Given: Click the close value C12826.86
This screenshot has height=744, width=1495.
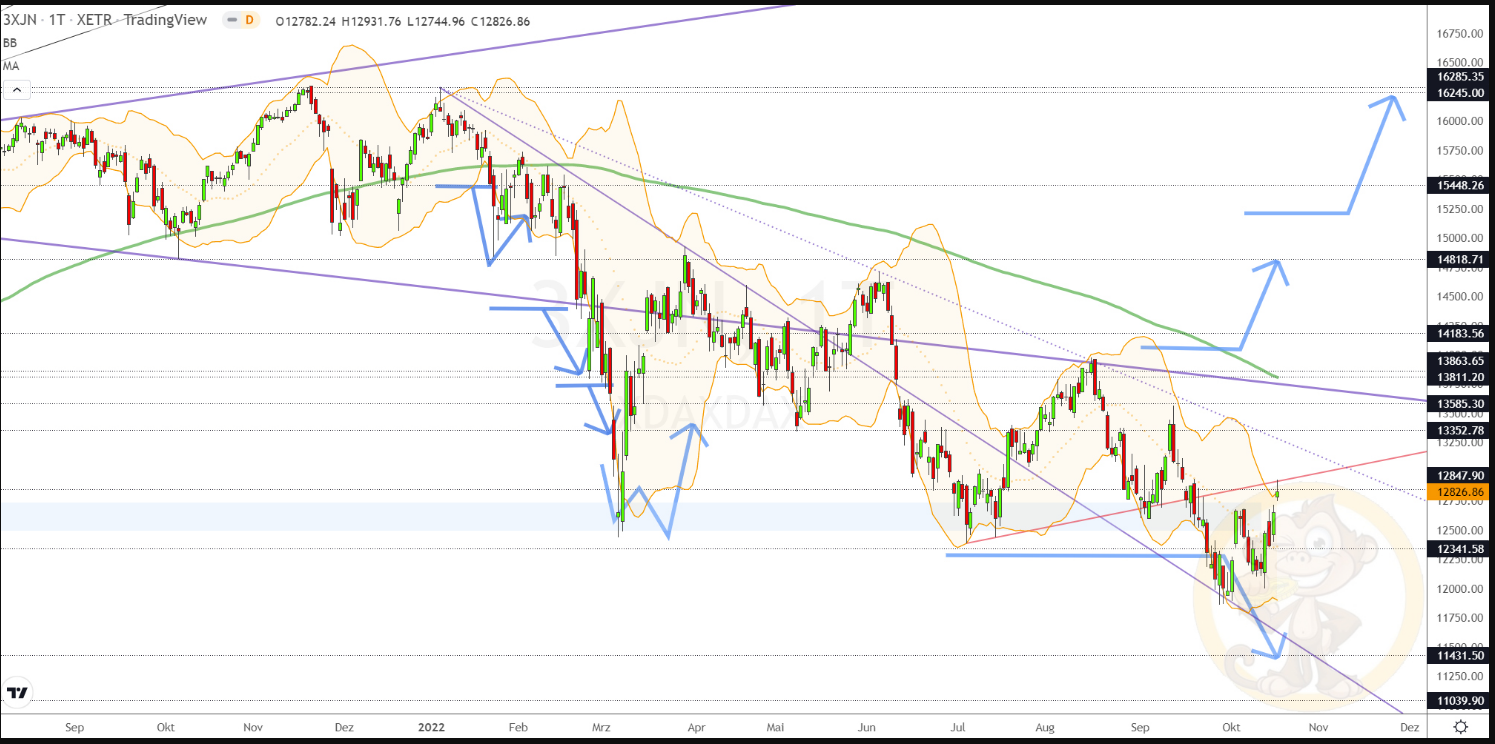Looking at the screenshot, I should point(500,20).
